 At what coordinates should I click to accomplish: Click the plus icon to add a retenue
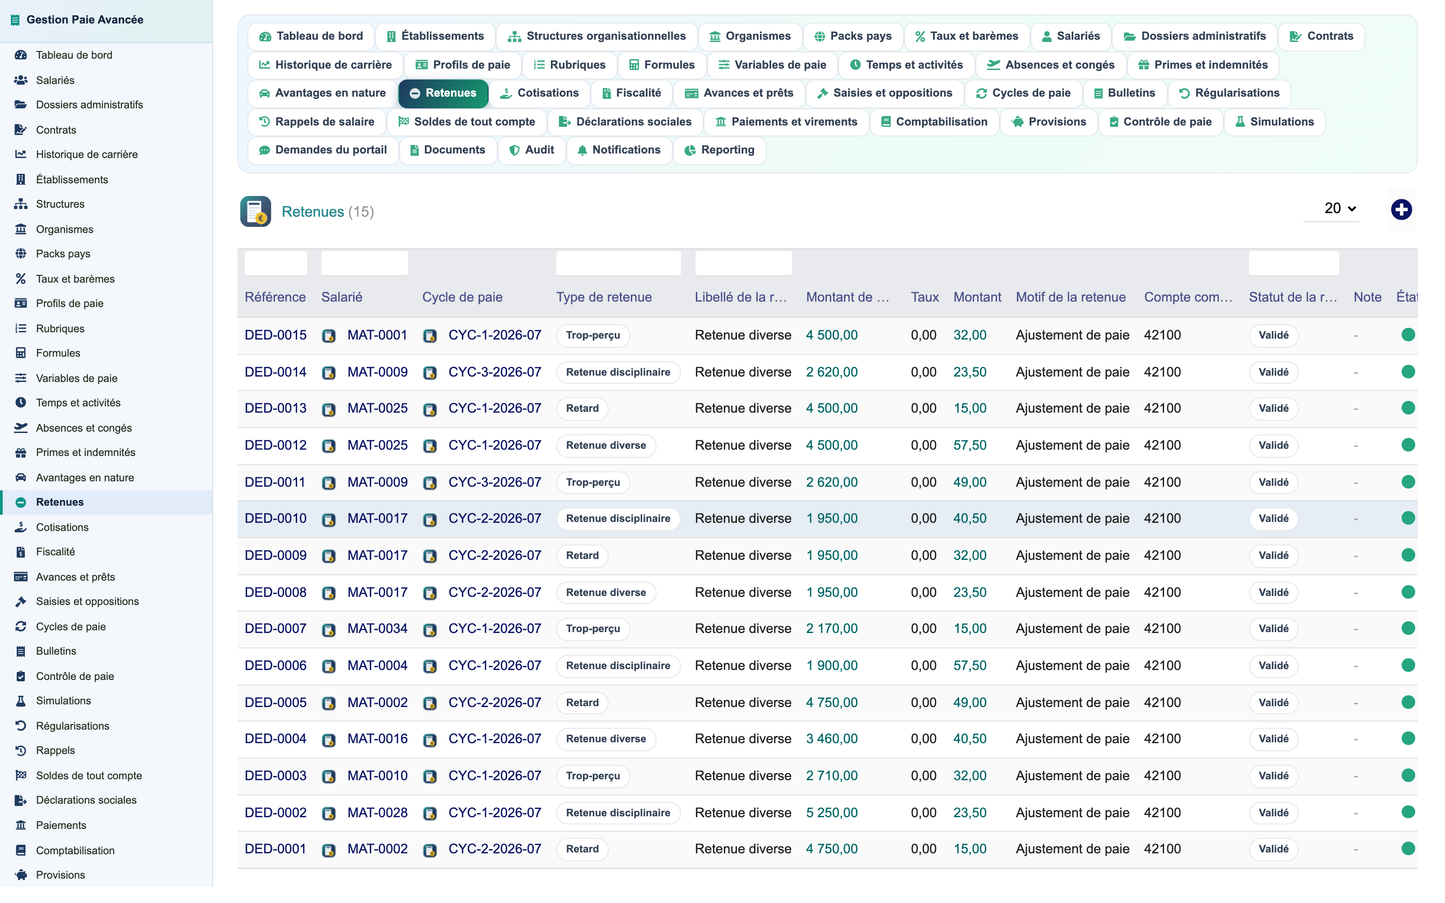coord(1401,209)
